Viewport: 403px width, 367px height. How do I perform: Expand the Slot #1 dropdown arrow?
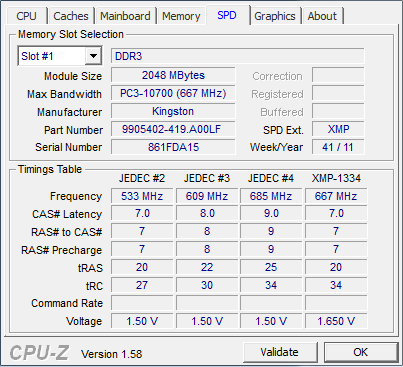coord(93,56)
